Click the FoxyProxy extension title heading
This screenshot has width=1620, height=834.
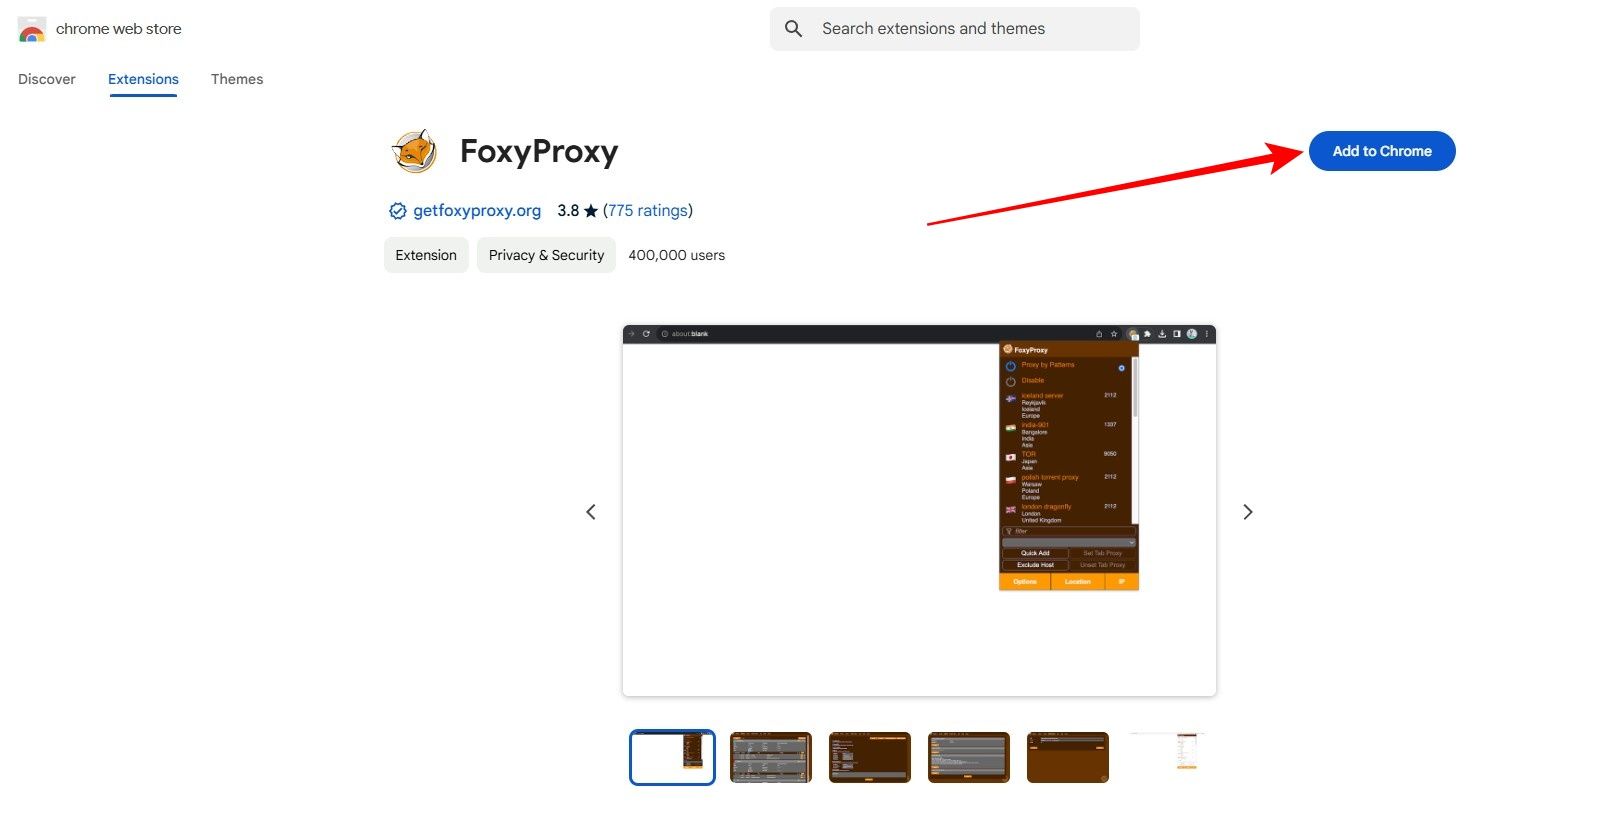(x=539, y=151)
